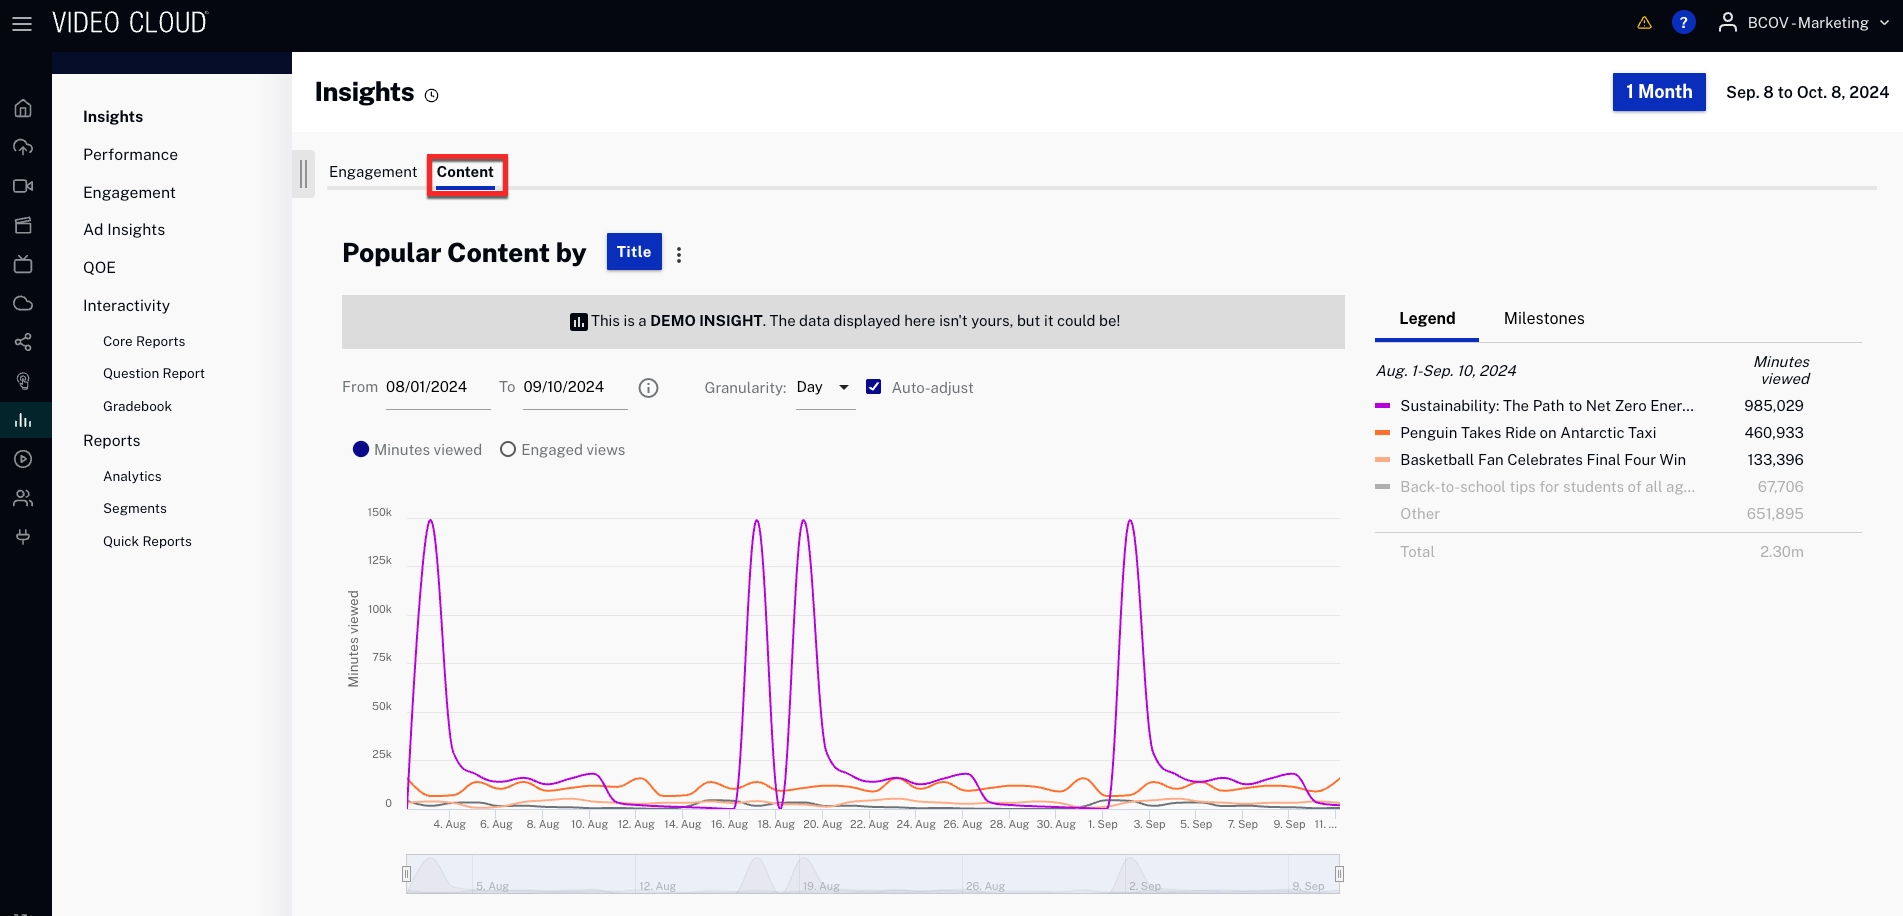Viewport: 1903px width, 916px height.
Task: Open the Players TV icon in sidebar
Action: (x=23, y=263)
